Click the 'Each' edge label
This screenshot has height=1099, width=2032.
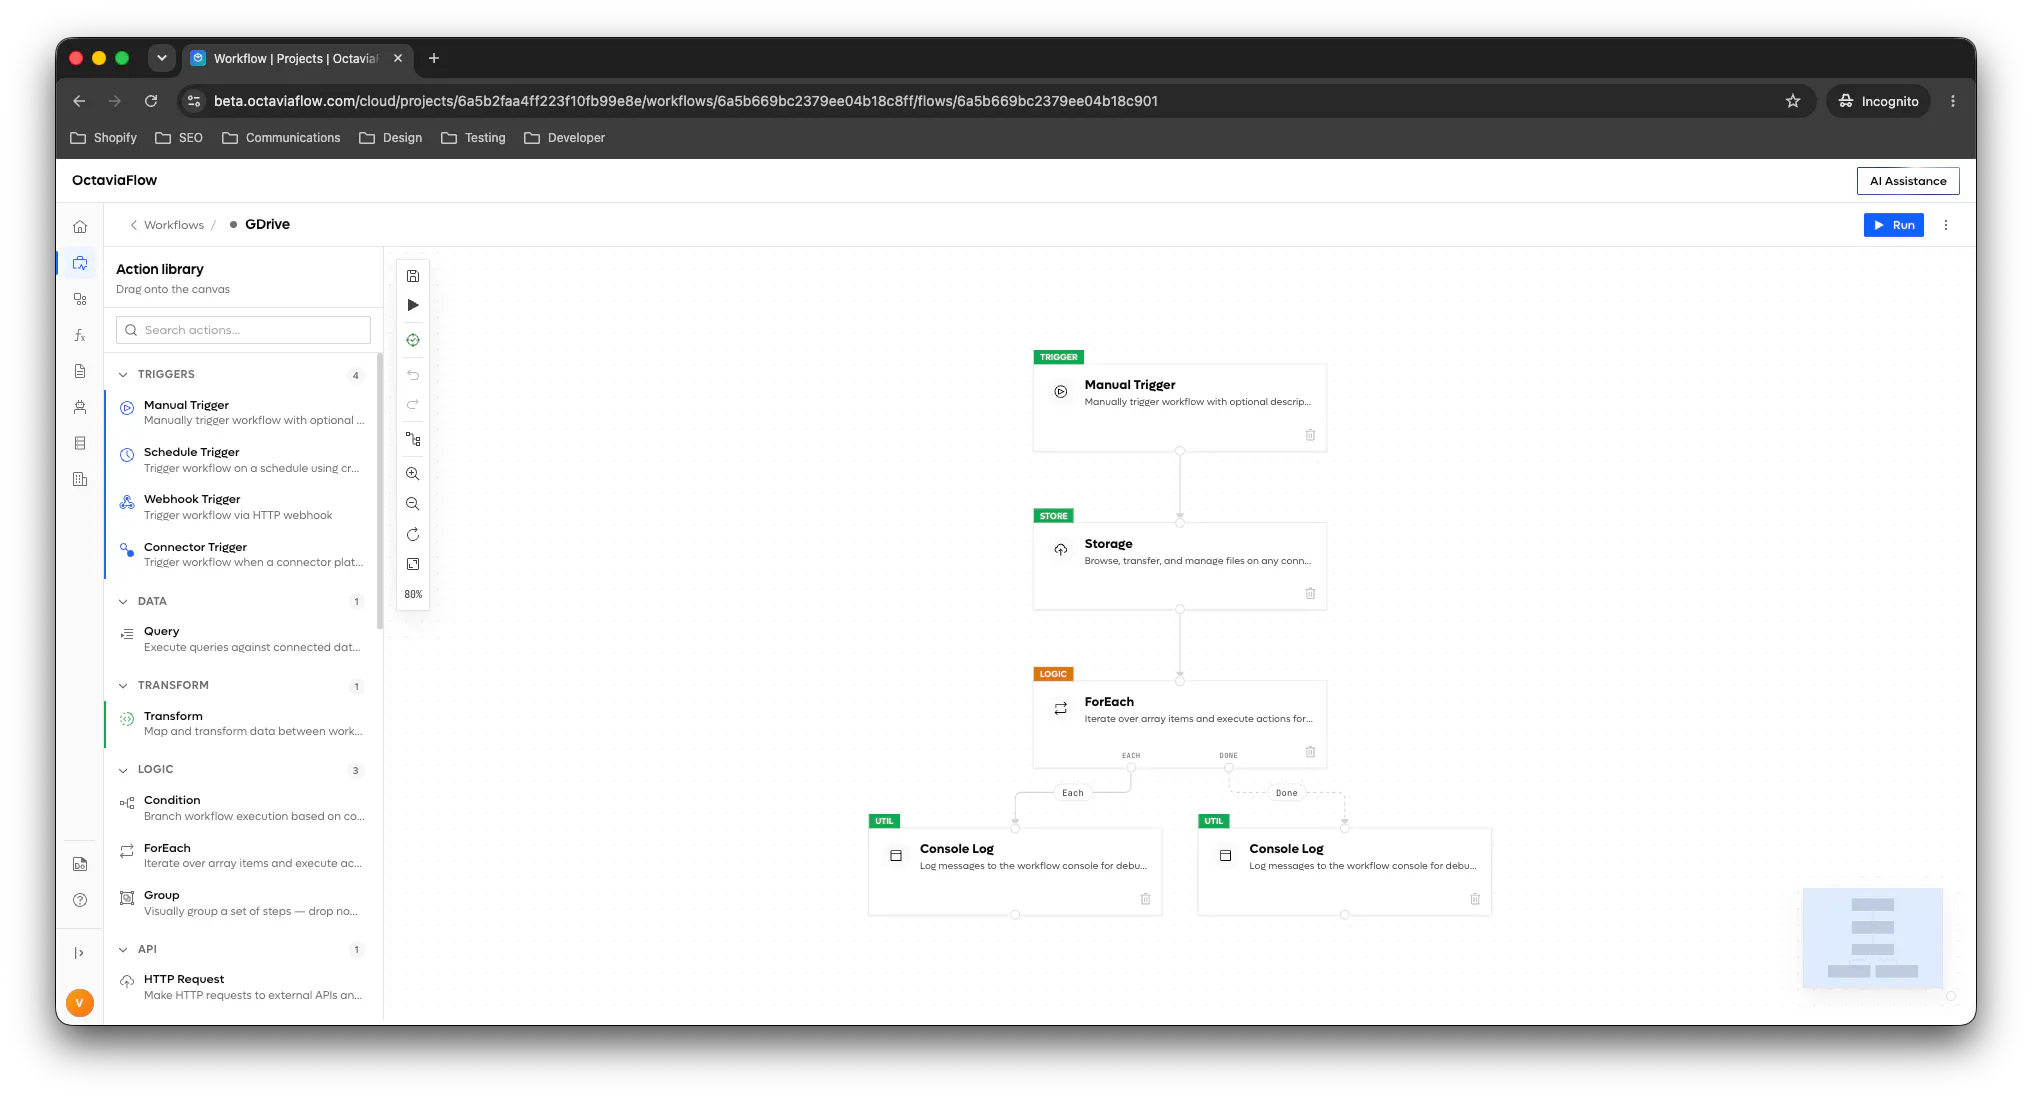coord(1072,793)
